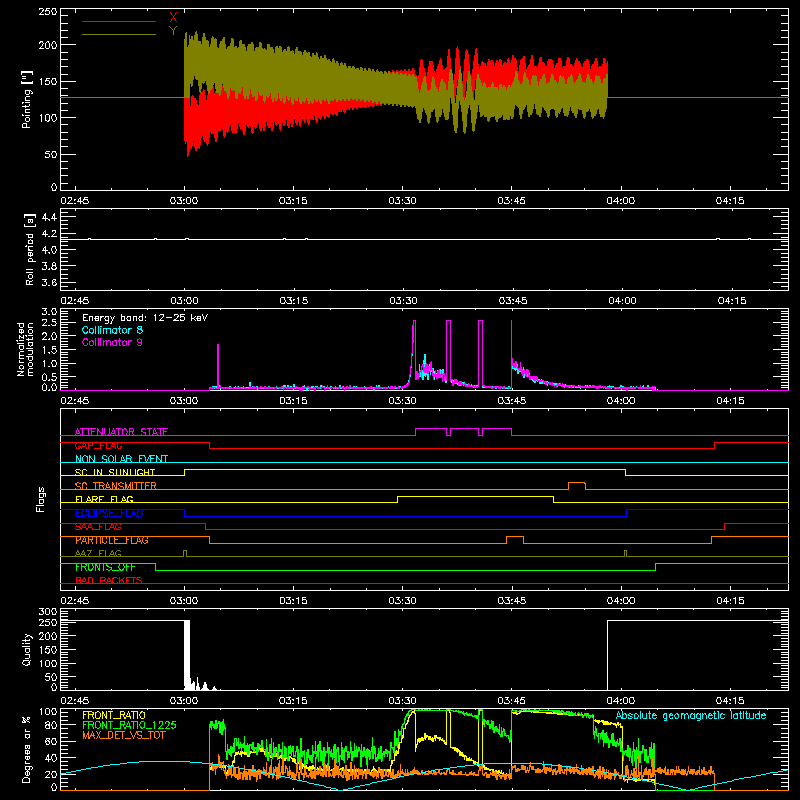
Task: Click the PARTICLE_FLAG label
Action: click(112, 540)
